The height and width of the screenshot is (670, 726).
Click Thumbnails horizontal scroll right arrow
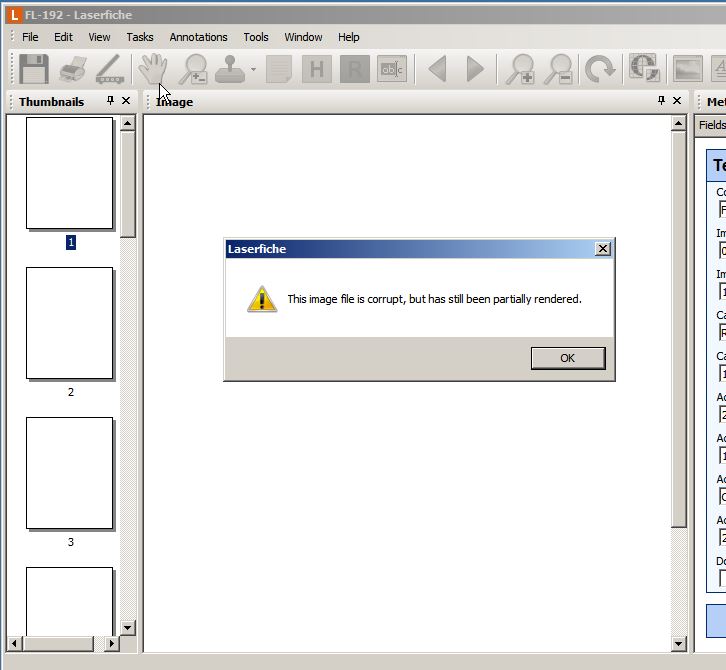point(112,643)
